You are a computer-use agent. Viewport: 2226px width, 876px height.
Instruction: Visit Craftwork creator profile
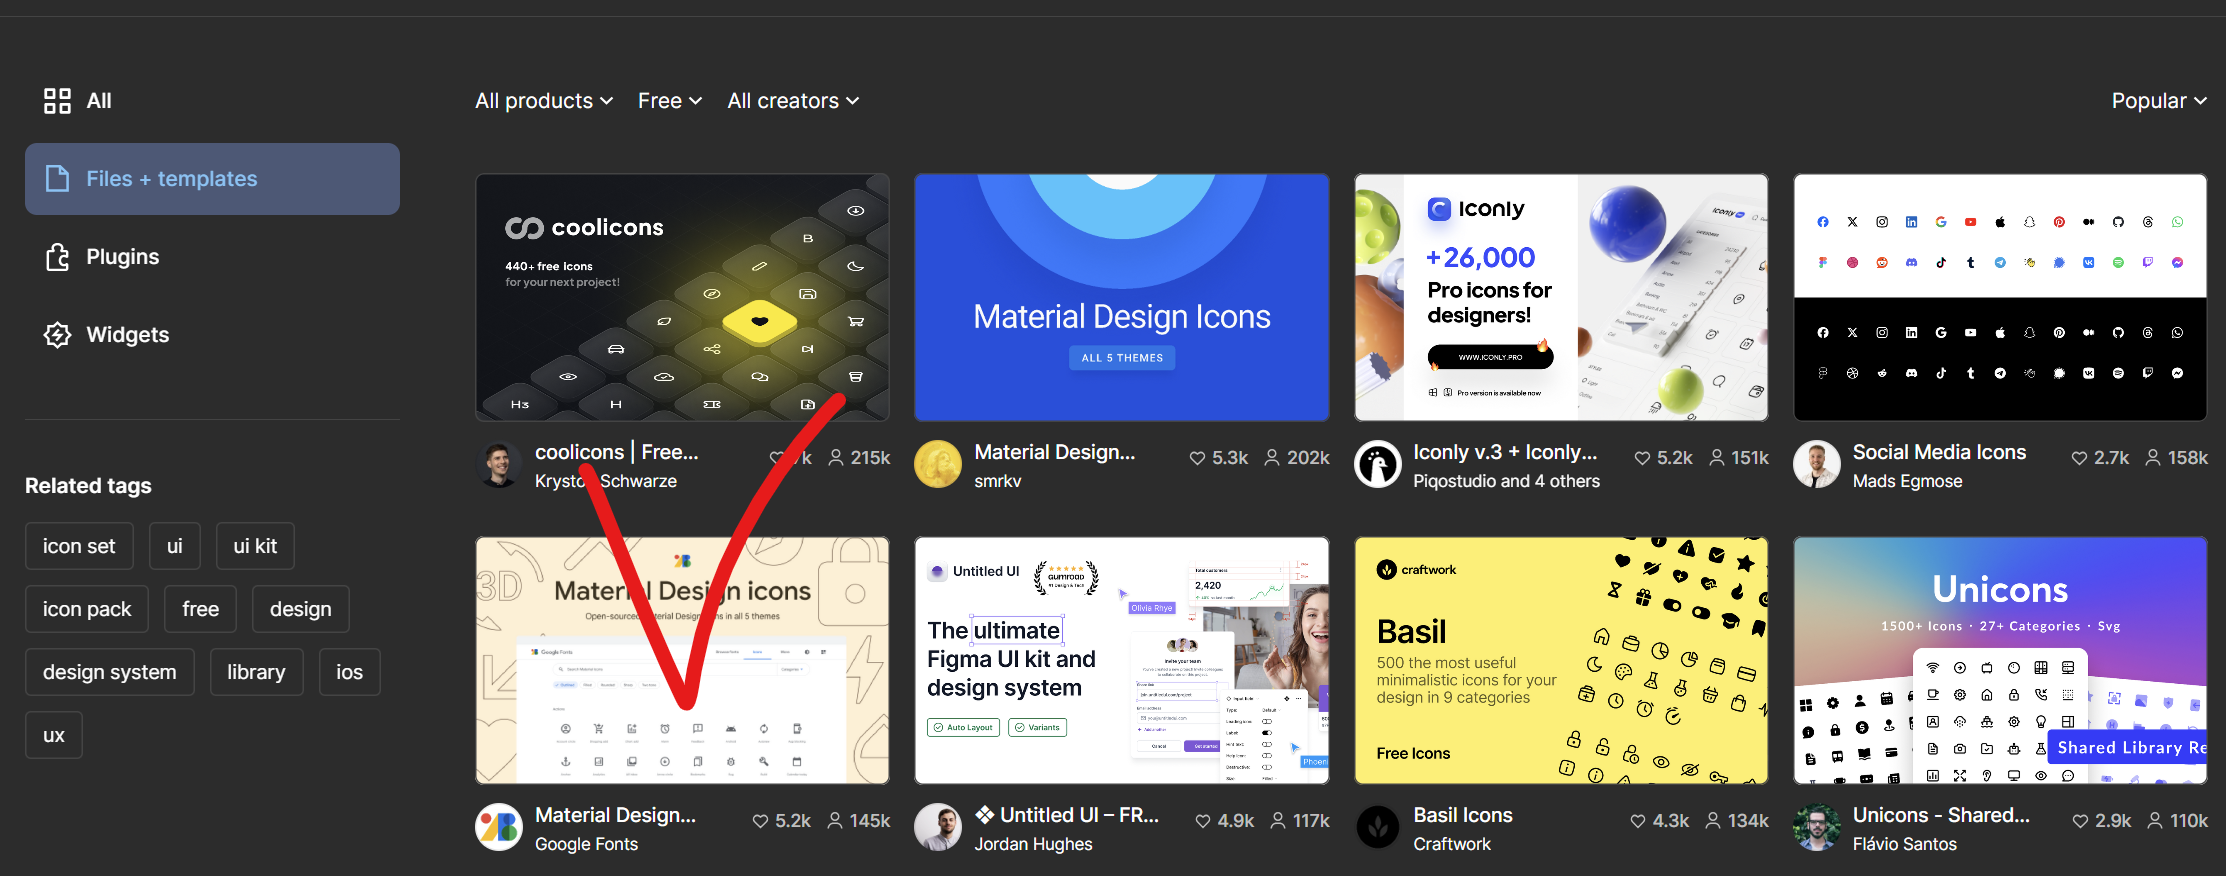coord(1452,844)
